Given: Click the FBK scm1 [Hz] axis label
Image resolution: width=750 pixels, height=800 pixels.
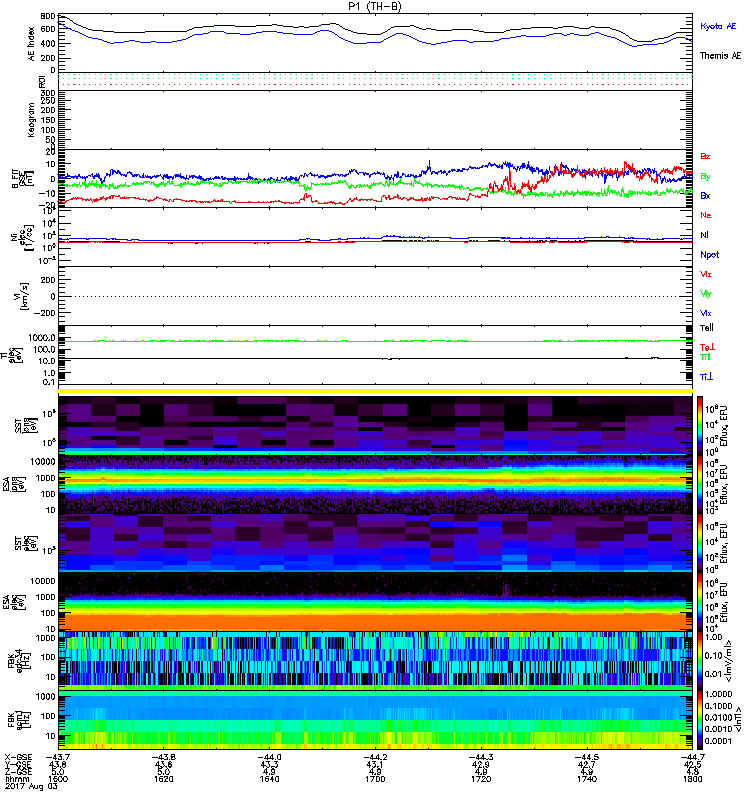Looking at the screenshot, I should pos(17,719).
